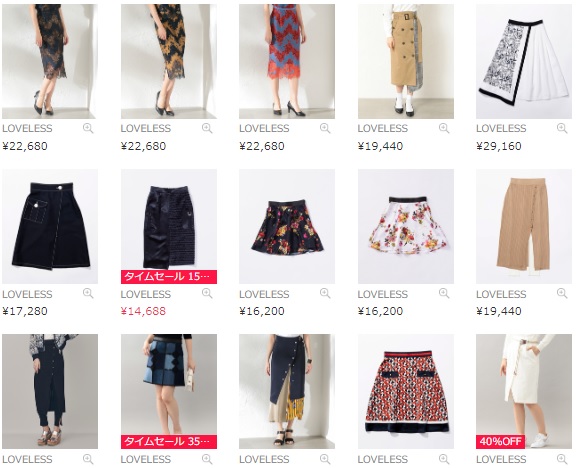578x468 pixels.
Task: Click zoom icon for the beige ribbed knit skirt
Action: (x=562, y=293)
